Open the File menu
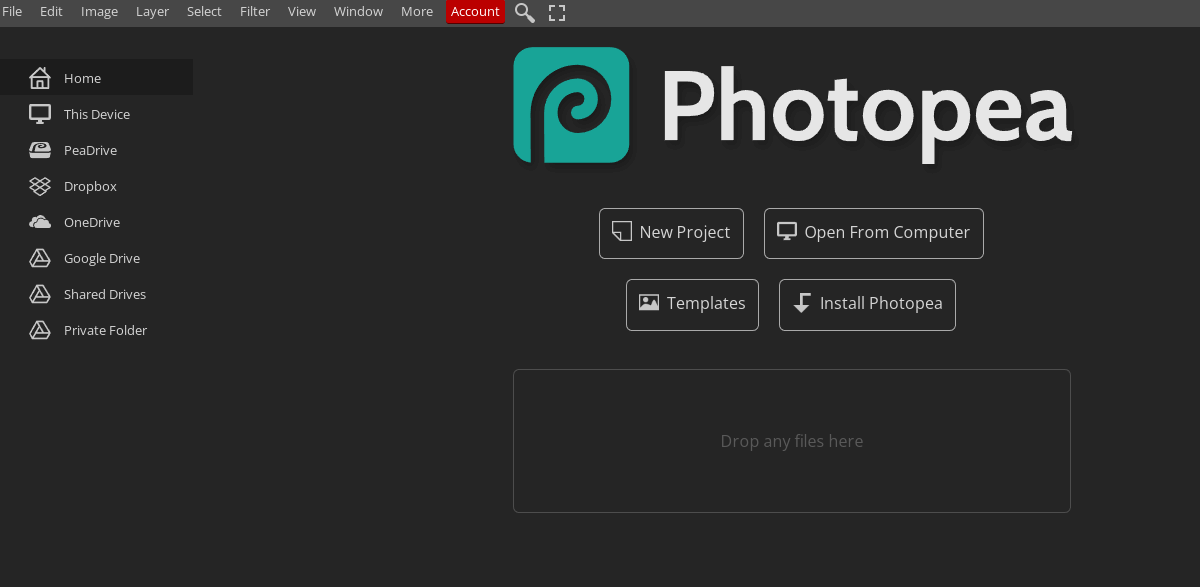Screen dimensions: 1200x587 12,12
